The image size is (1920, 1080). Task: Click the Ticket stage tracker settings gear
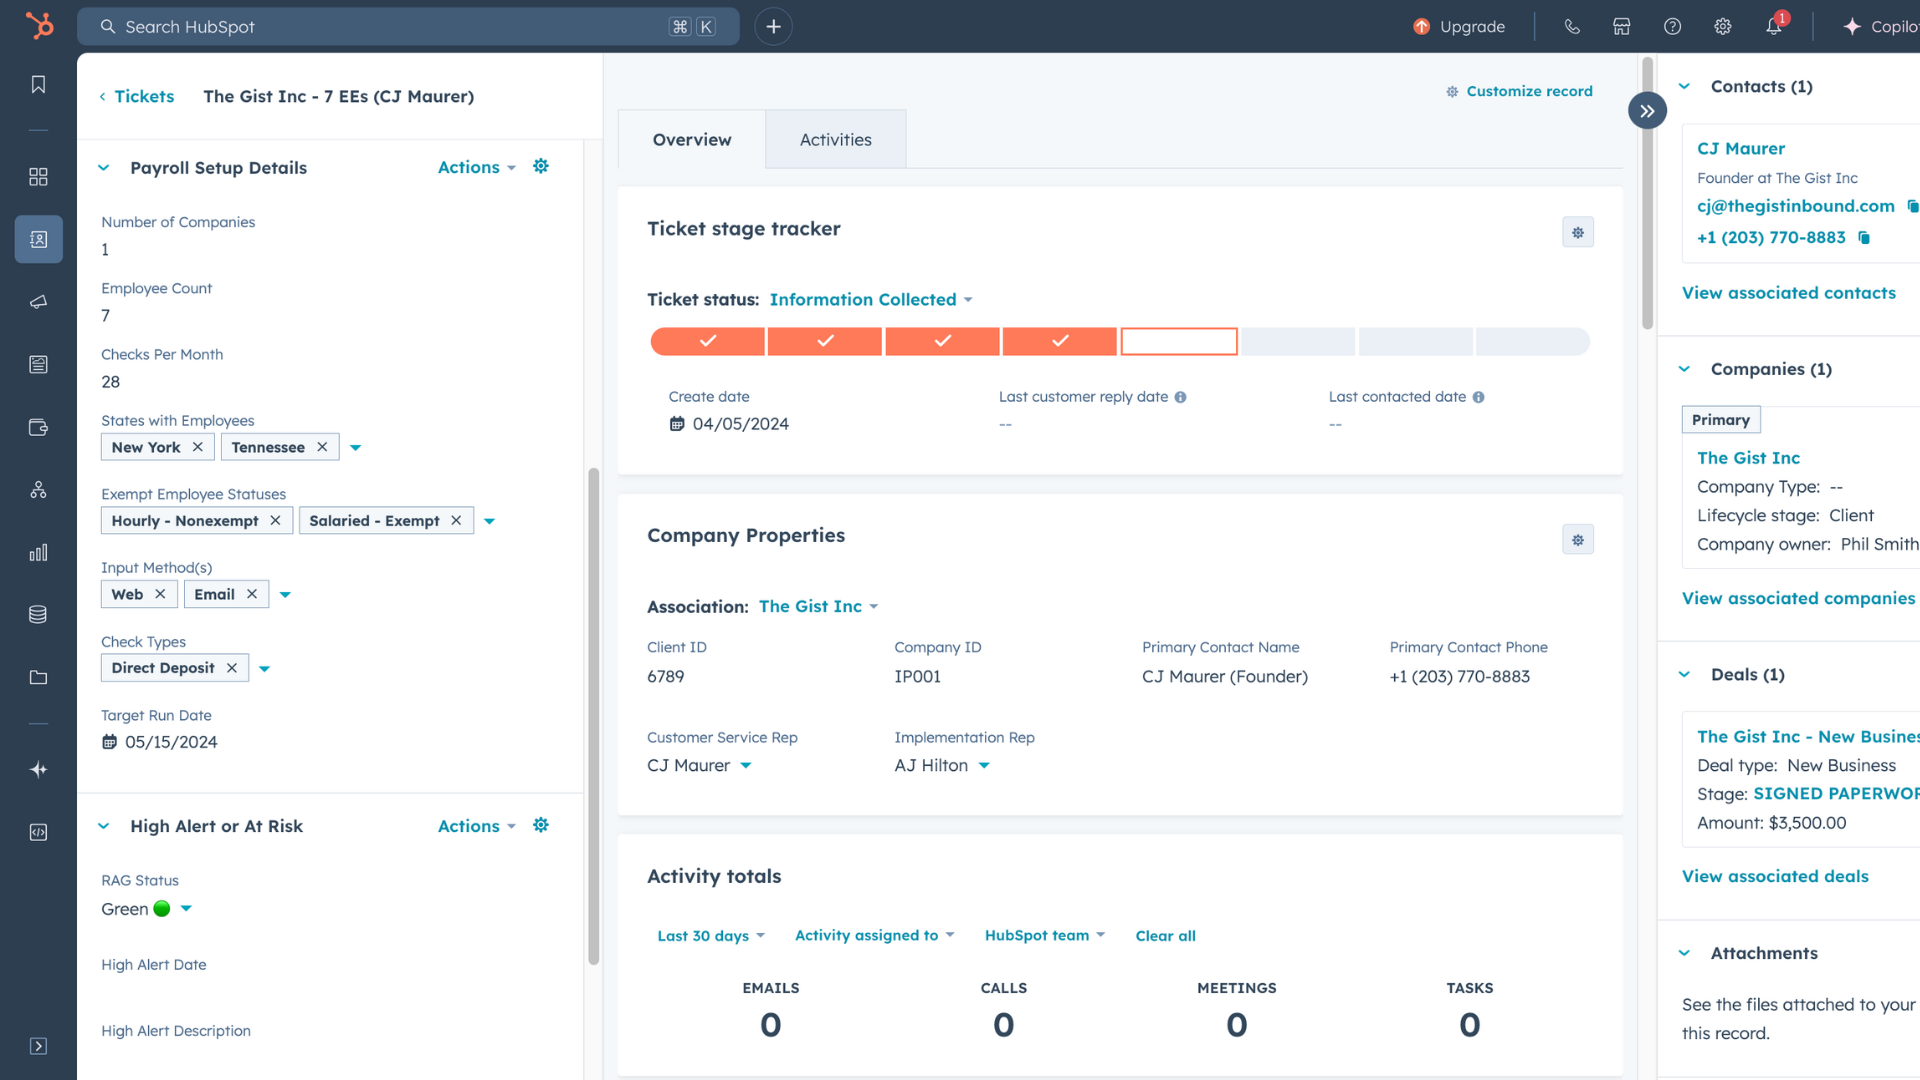(x=1578, y=233)
